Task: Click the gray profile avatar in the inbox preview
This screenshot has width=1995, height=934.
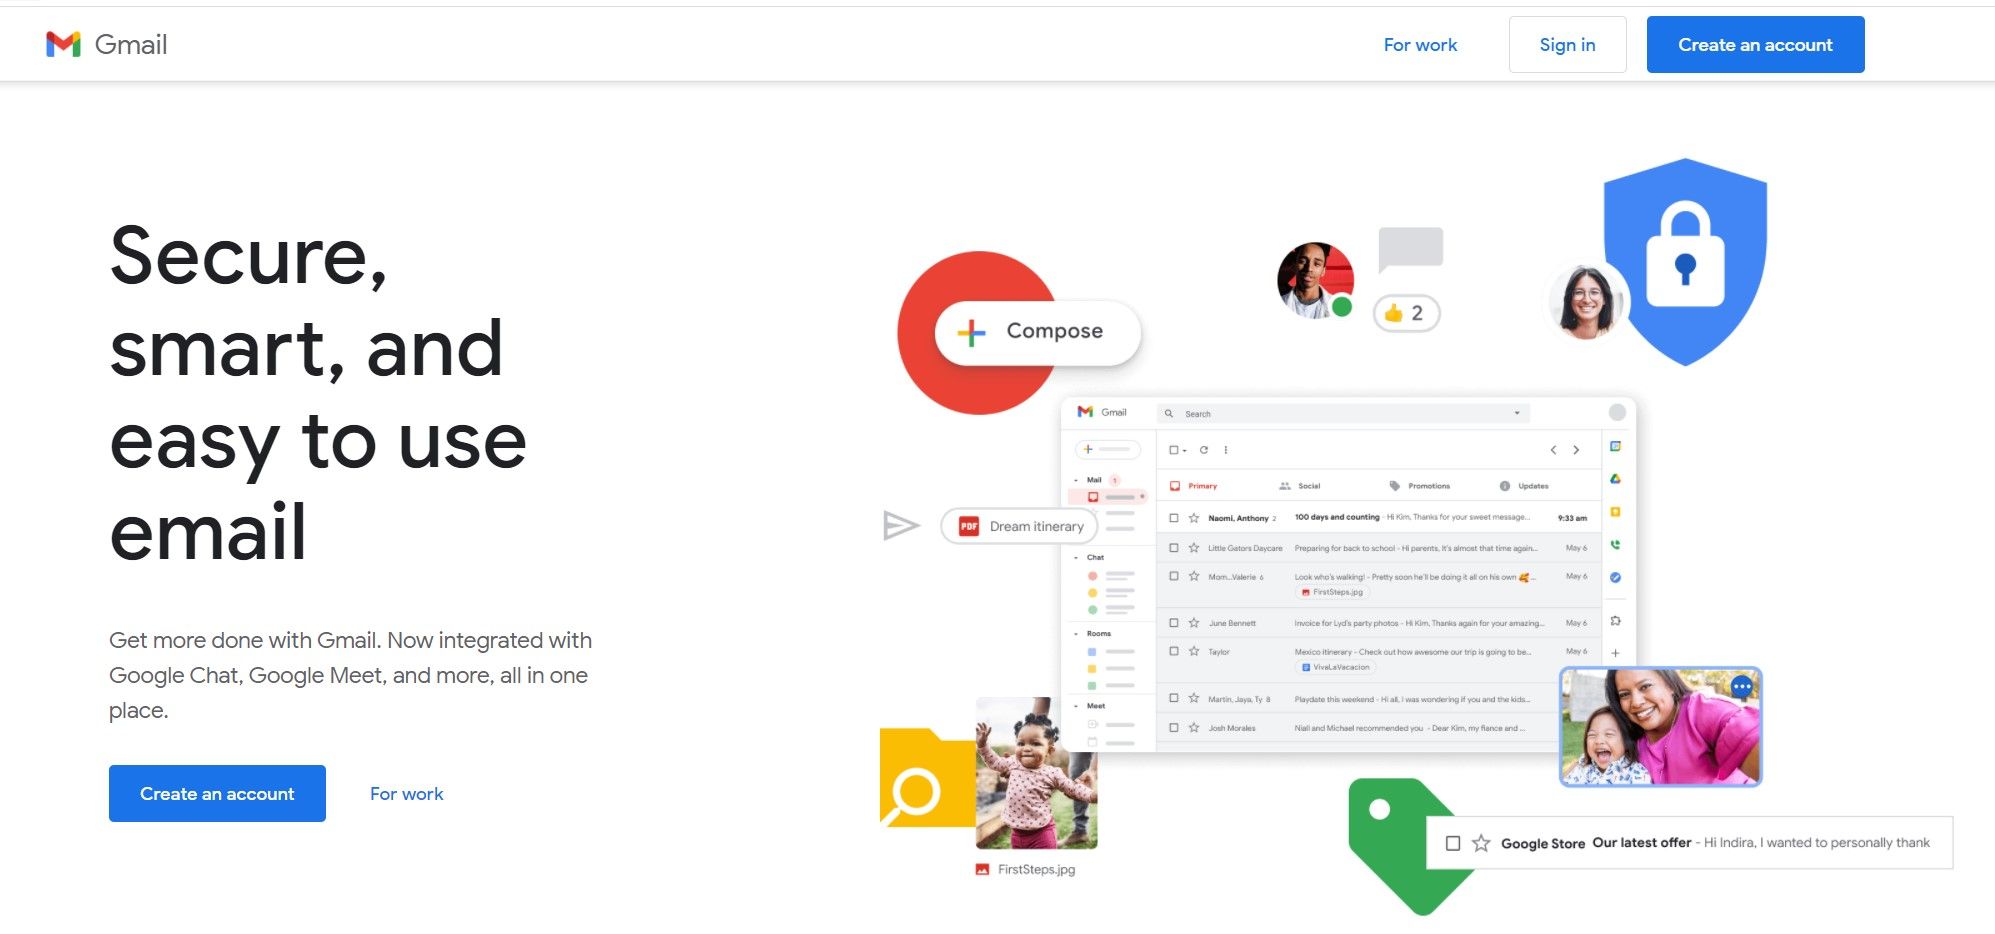Action: point(1617,412)
